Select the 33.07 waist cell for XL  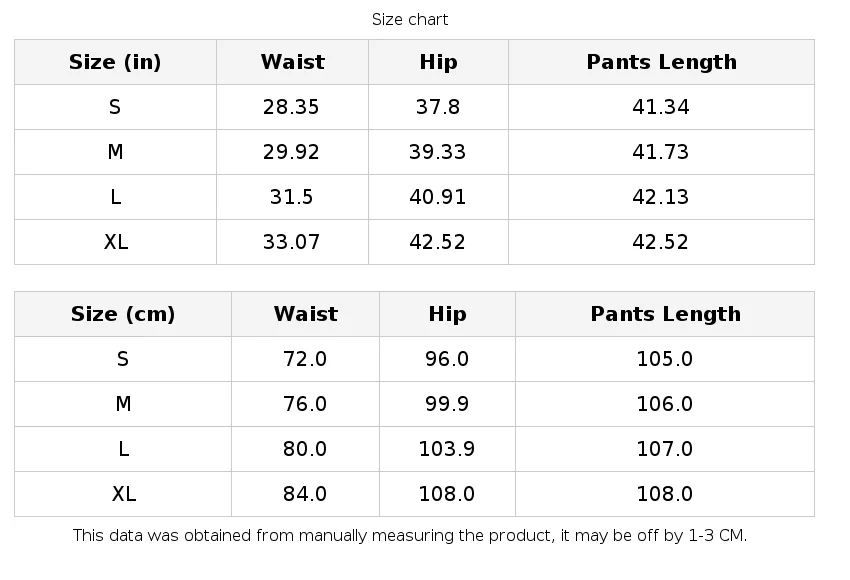coord(292,242)
